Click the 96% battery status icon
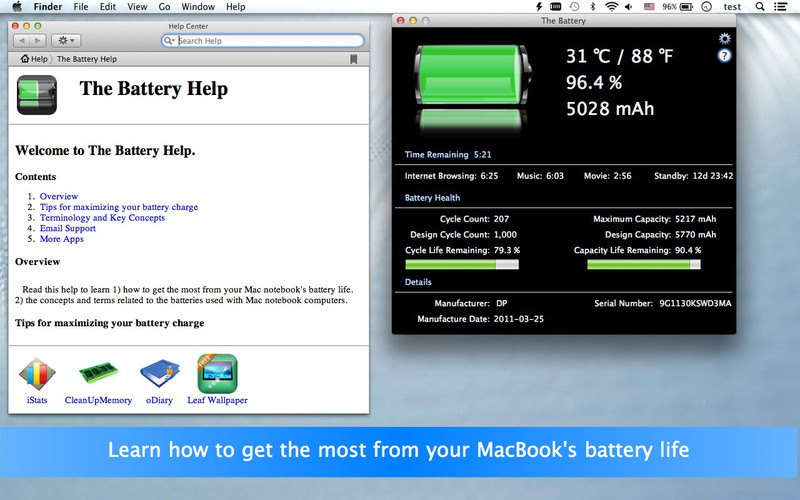This screenshot has width=800, height=500. pyautogui.click(x=678, y=7)
